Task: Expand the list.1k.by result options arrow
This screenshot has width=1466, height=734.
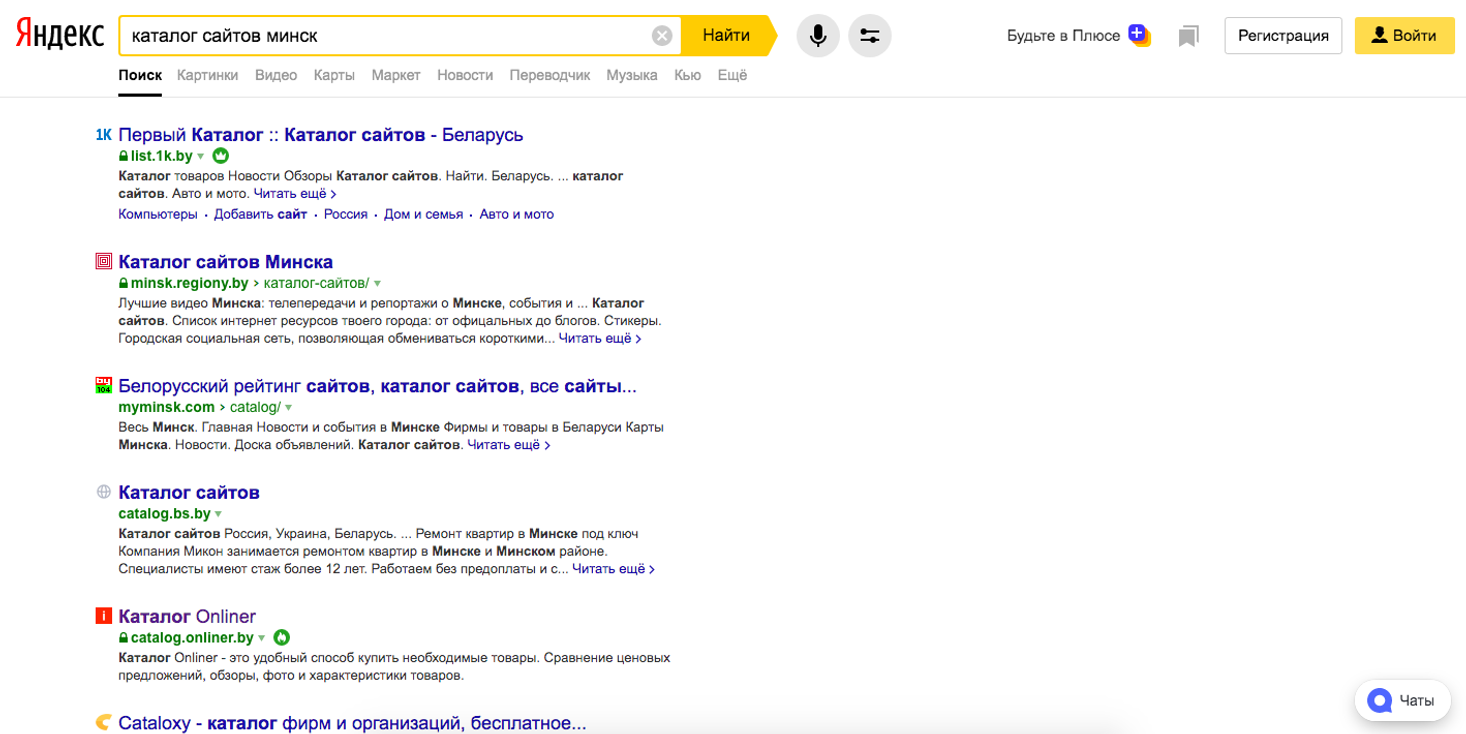Action: coord(201,156)
